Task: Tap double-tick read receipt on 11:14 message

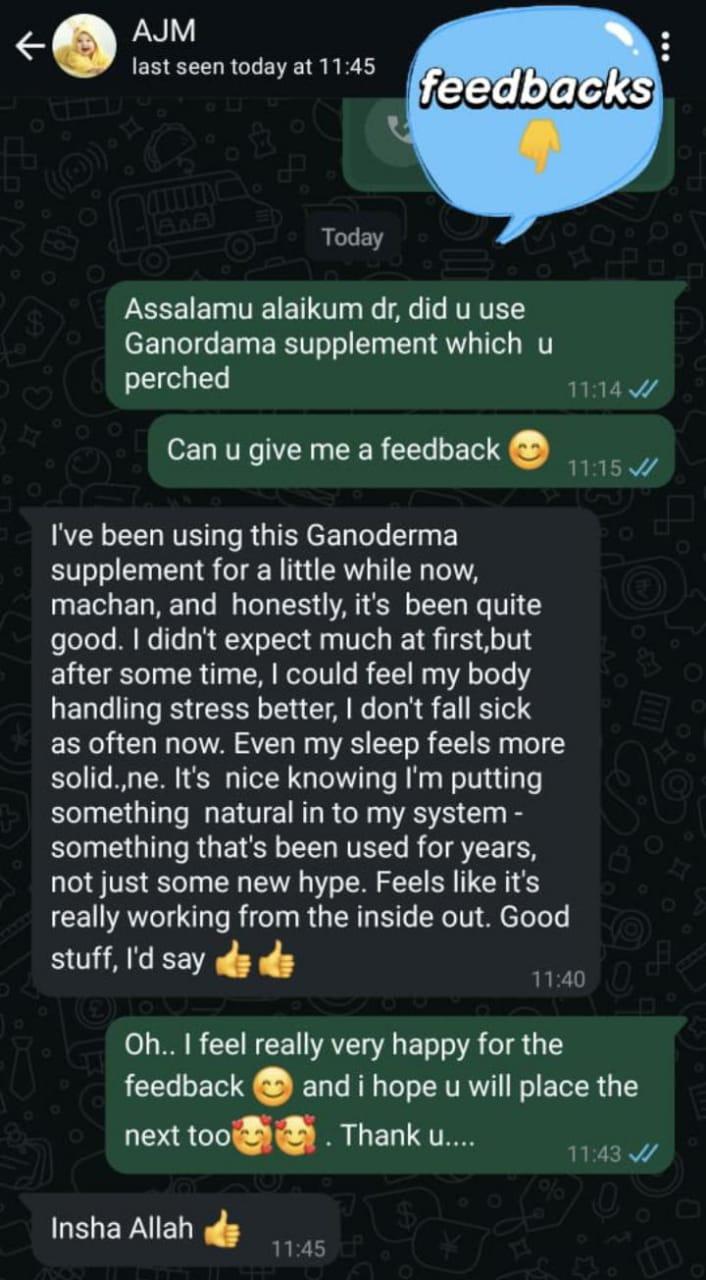Action: [644, 390]
